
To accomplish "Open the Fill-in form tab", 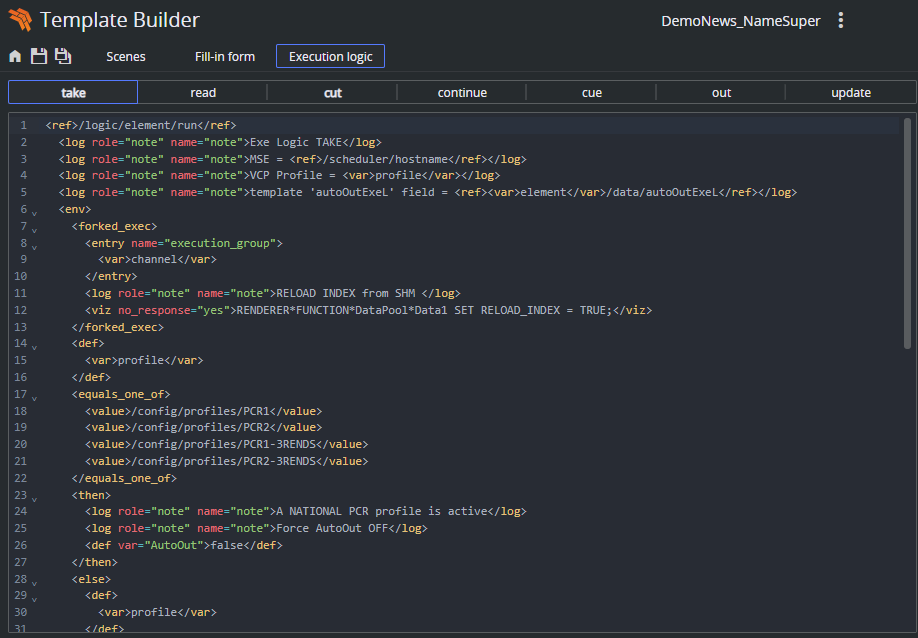I will (225, 57).
